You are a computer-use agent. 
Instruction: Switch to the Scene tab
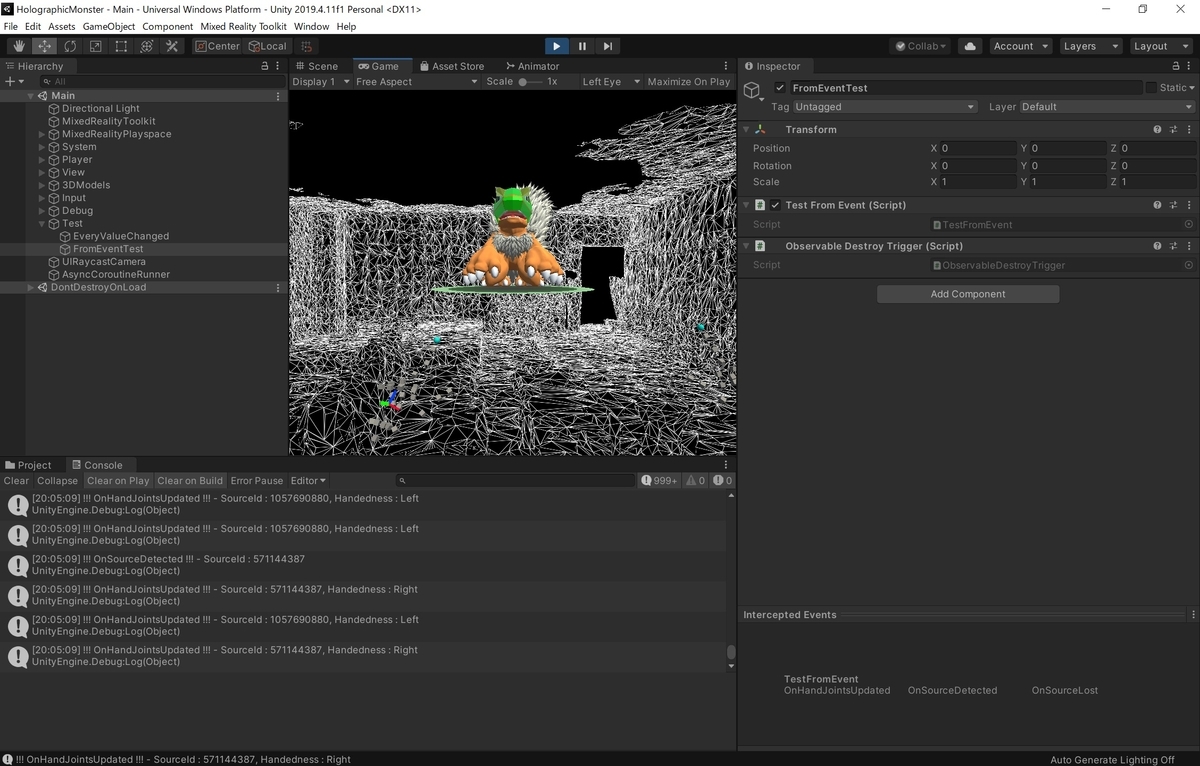point(315,66)
